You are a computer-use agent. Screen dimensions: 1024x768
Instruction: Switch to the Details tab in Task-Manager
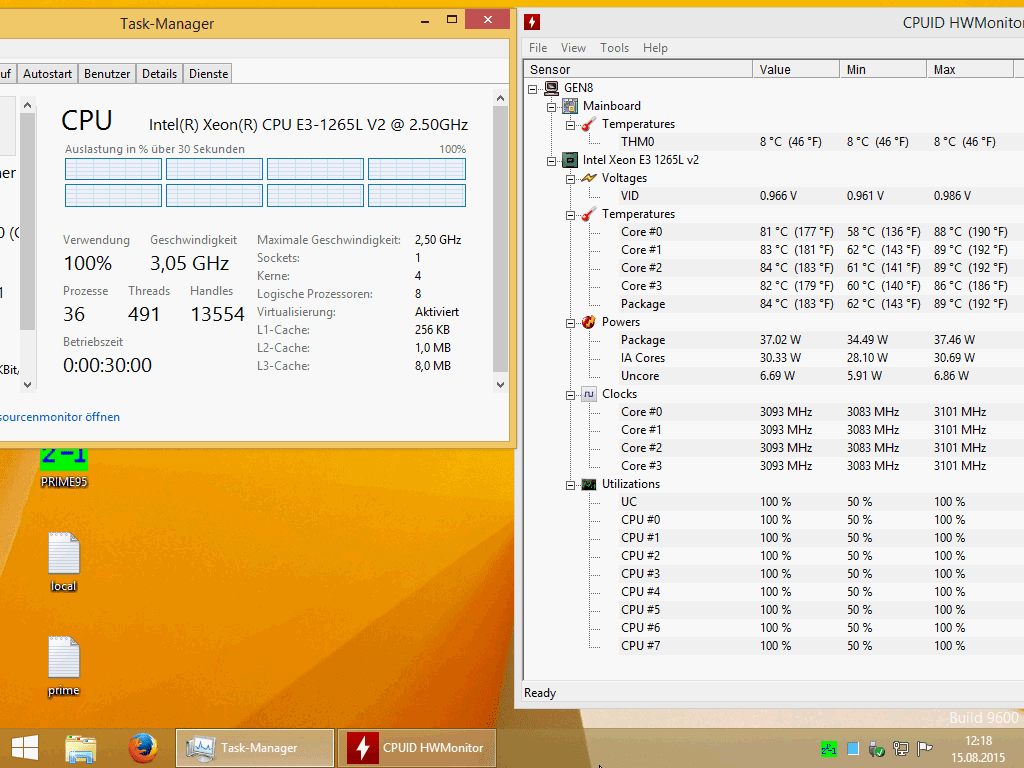159,74
